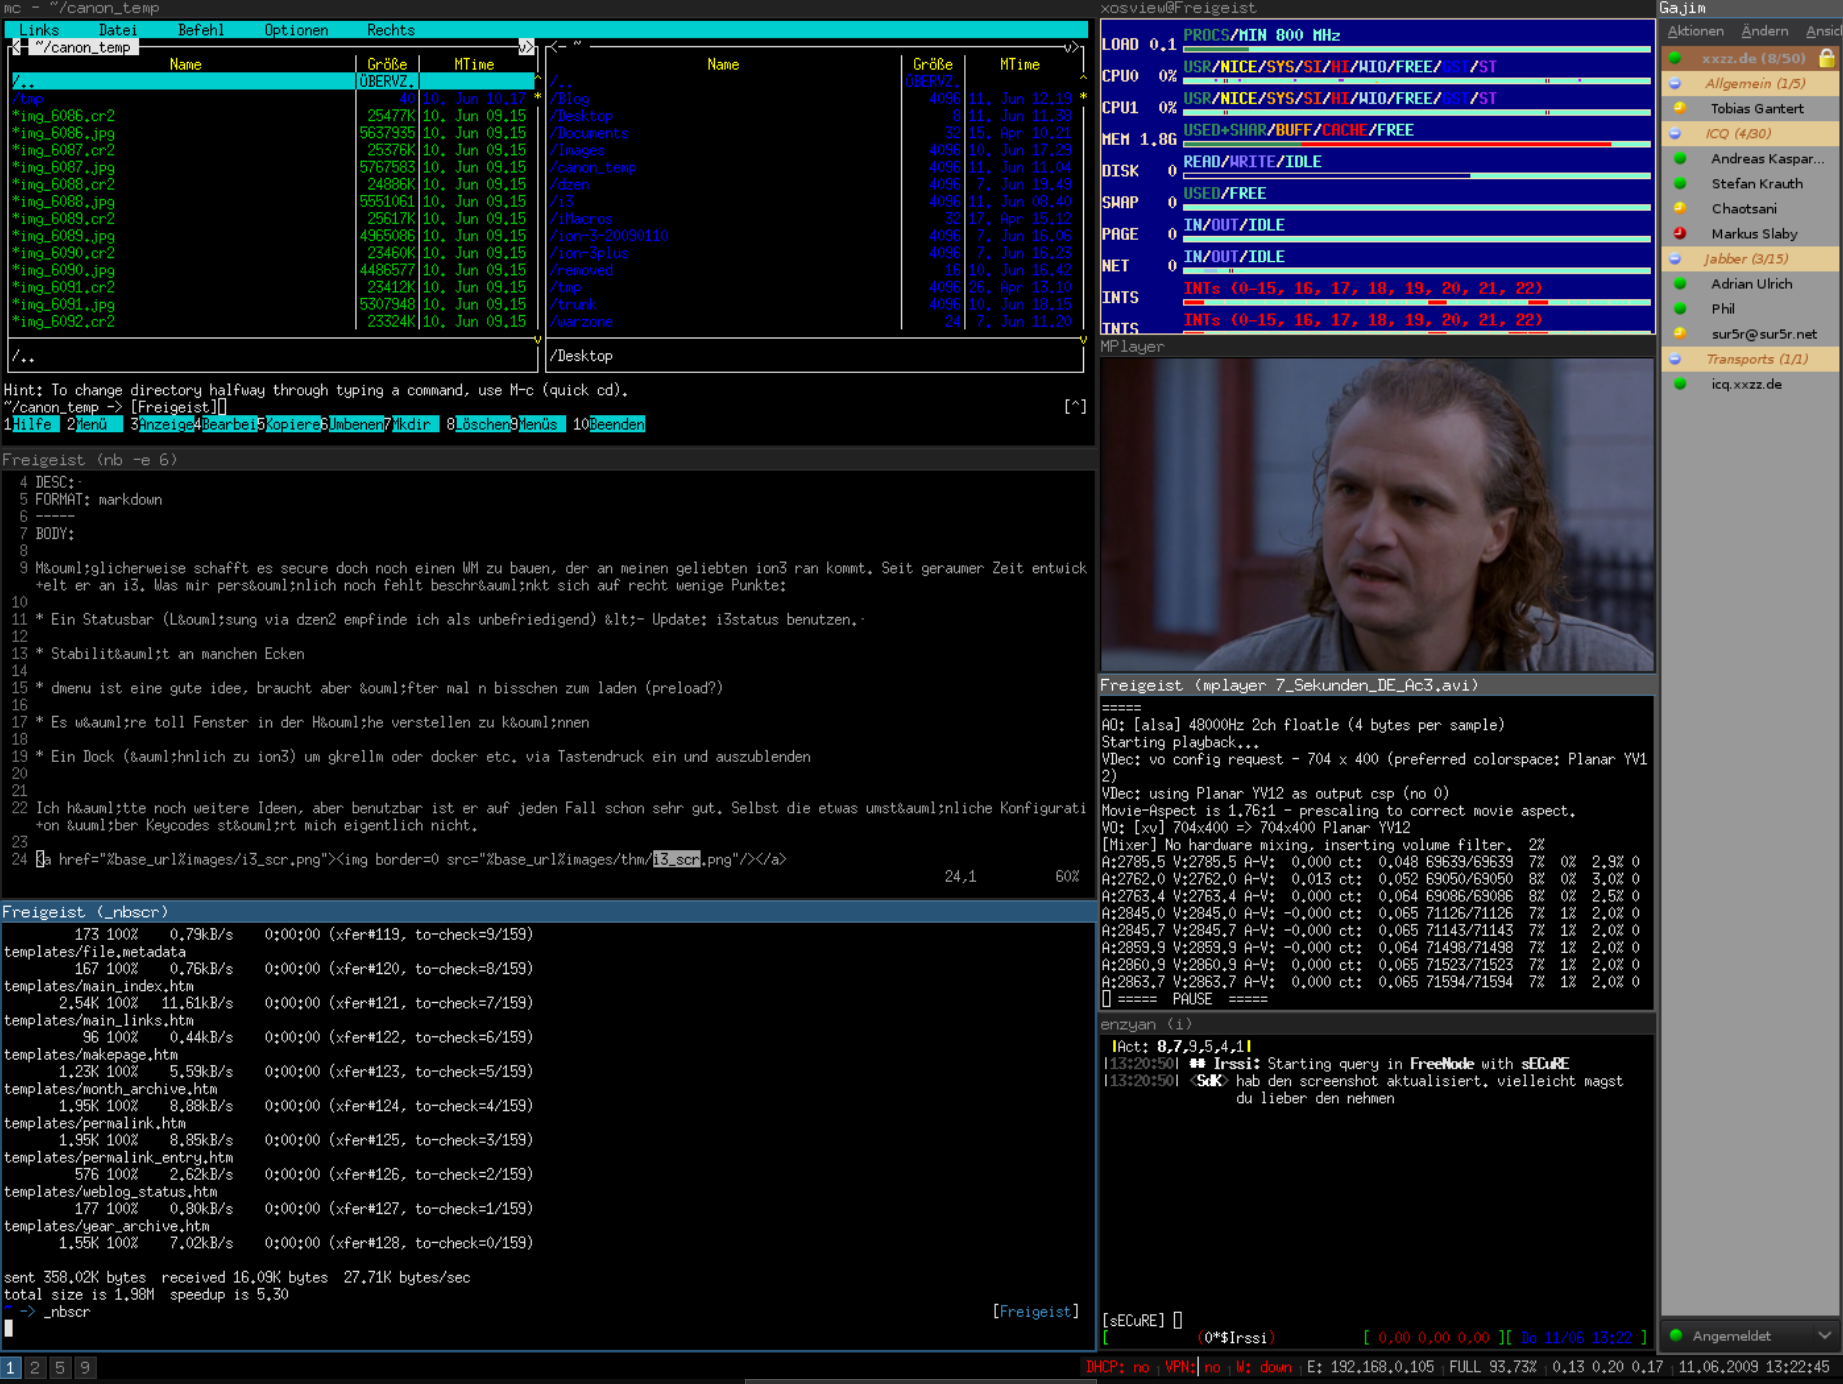Click the date 11.06.2009 13:22:45 in status bar

point(1756,1367)
